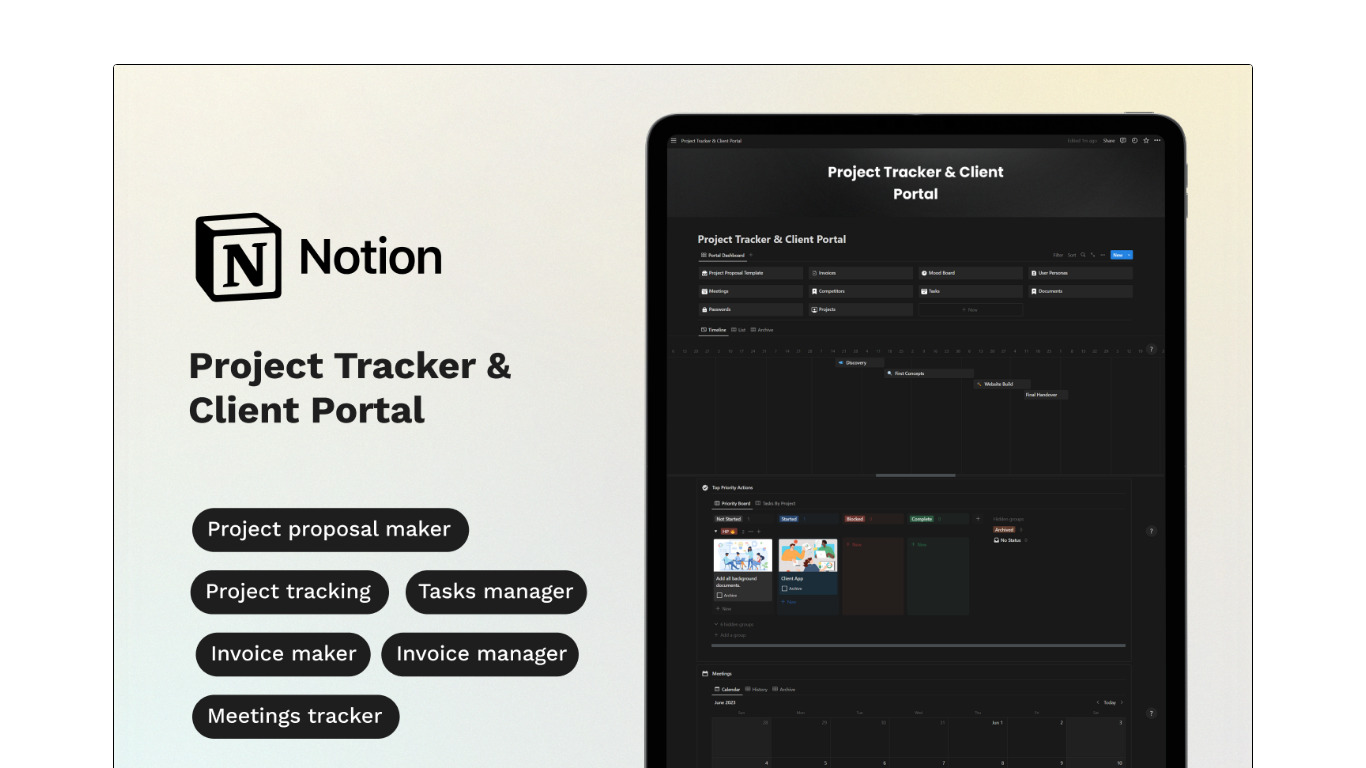This screenshot has width=1366, height=768.
Task: Open the page more-options ellipsis
Action: click(x=1157, y=140)
